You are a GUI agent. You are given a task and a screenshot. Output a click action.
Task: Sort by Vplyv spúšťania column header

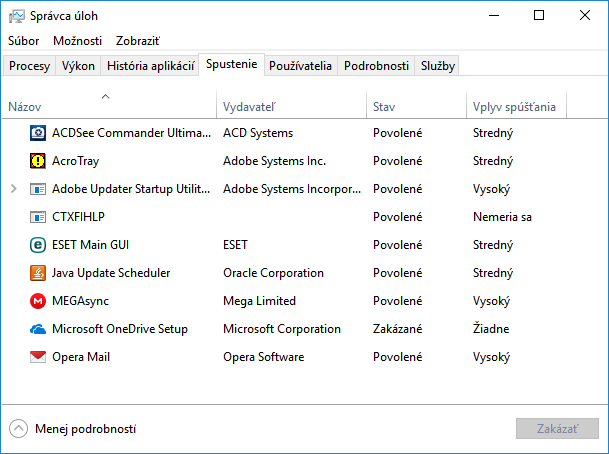(x=514, y=106)
